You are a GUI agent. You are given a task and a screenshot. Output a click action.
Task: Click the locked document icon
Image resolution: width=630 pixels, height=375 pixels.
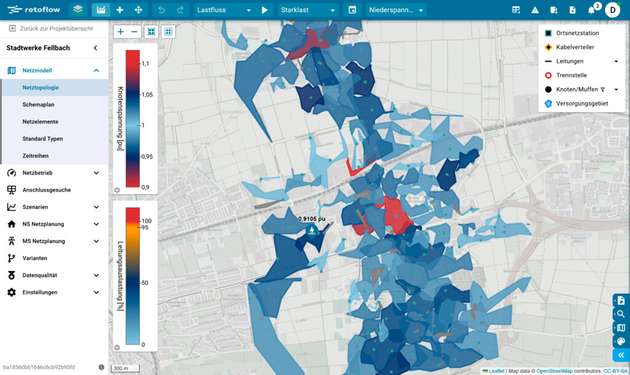pyautogui.click(x=573, y=10)
